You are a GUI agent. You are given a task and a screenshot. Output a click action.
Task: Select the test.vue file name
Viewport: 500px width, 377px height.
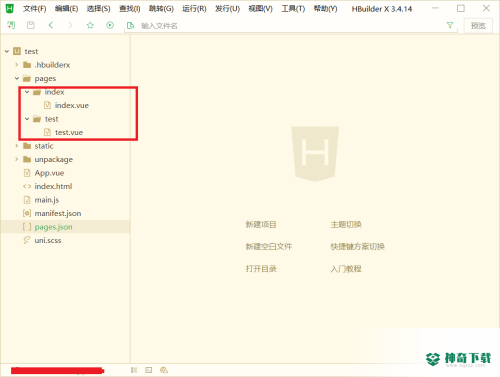click(x=69, y=132)
